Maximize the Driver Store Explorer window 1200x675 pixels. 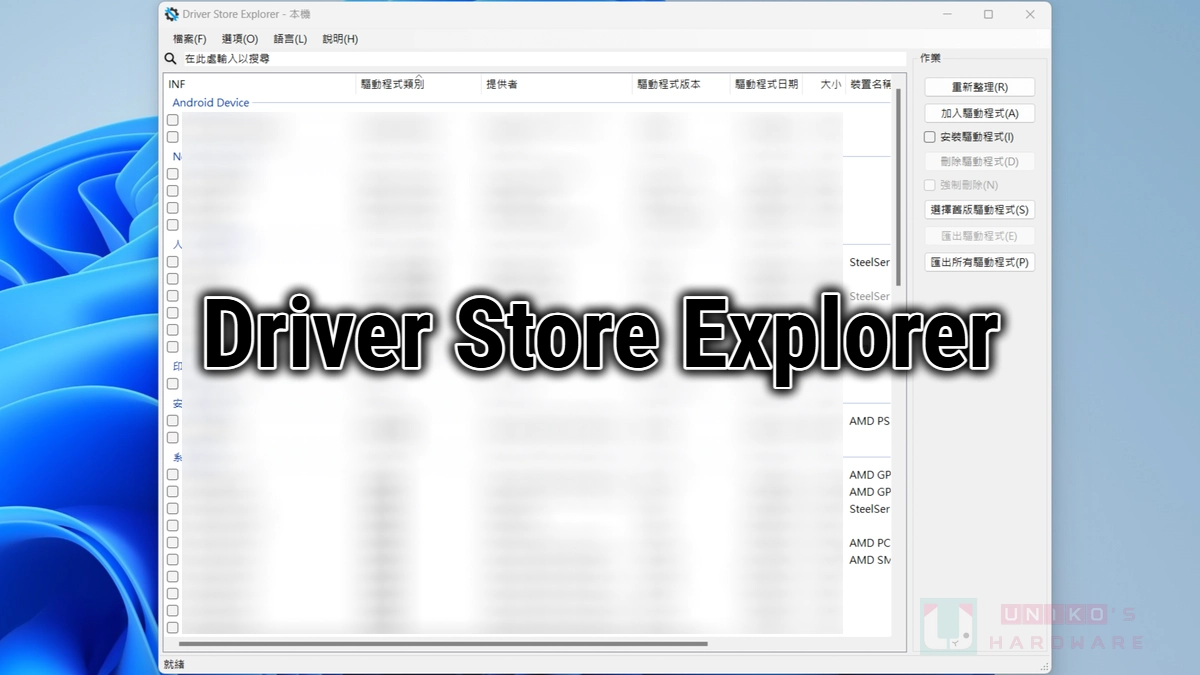tap(988, 14)
